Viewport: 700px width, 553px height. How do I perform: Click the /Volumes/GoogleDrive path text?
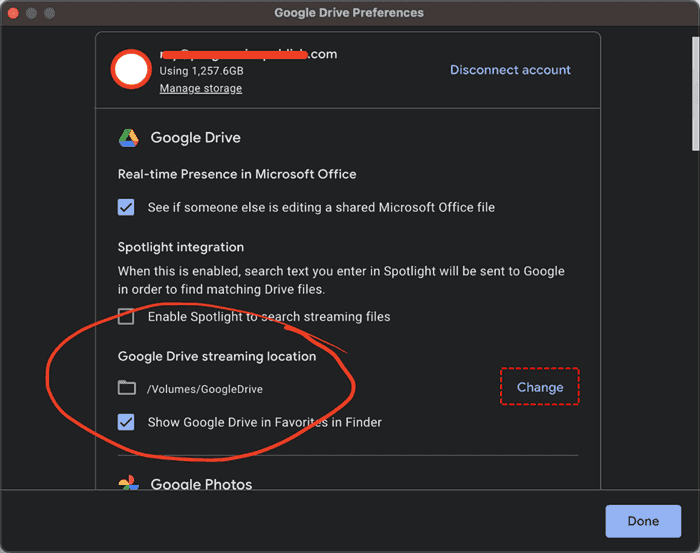tap(205, 389)
